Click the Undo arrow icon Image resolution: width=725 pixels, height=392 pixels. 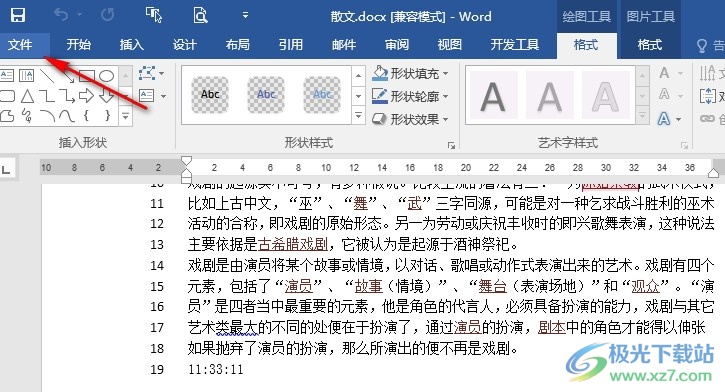[x=61, y=15]
